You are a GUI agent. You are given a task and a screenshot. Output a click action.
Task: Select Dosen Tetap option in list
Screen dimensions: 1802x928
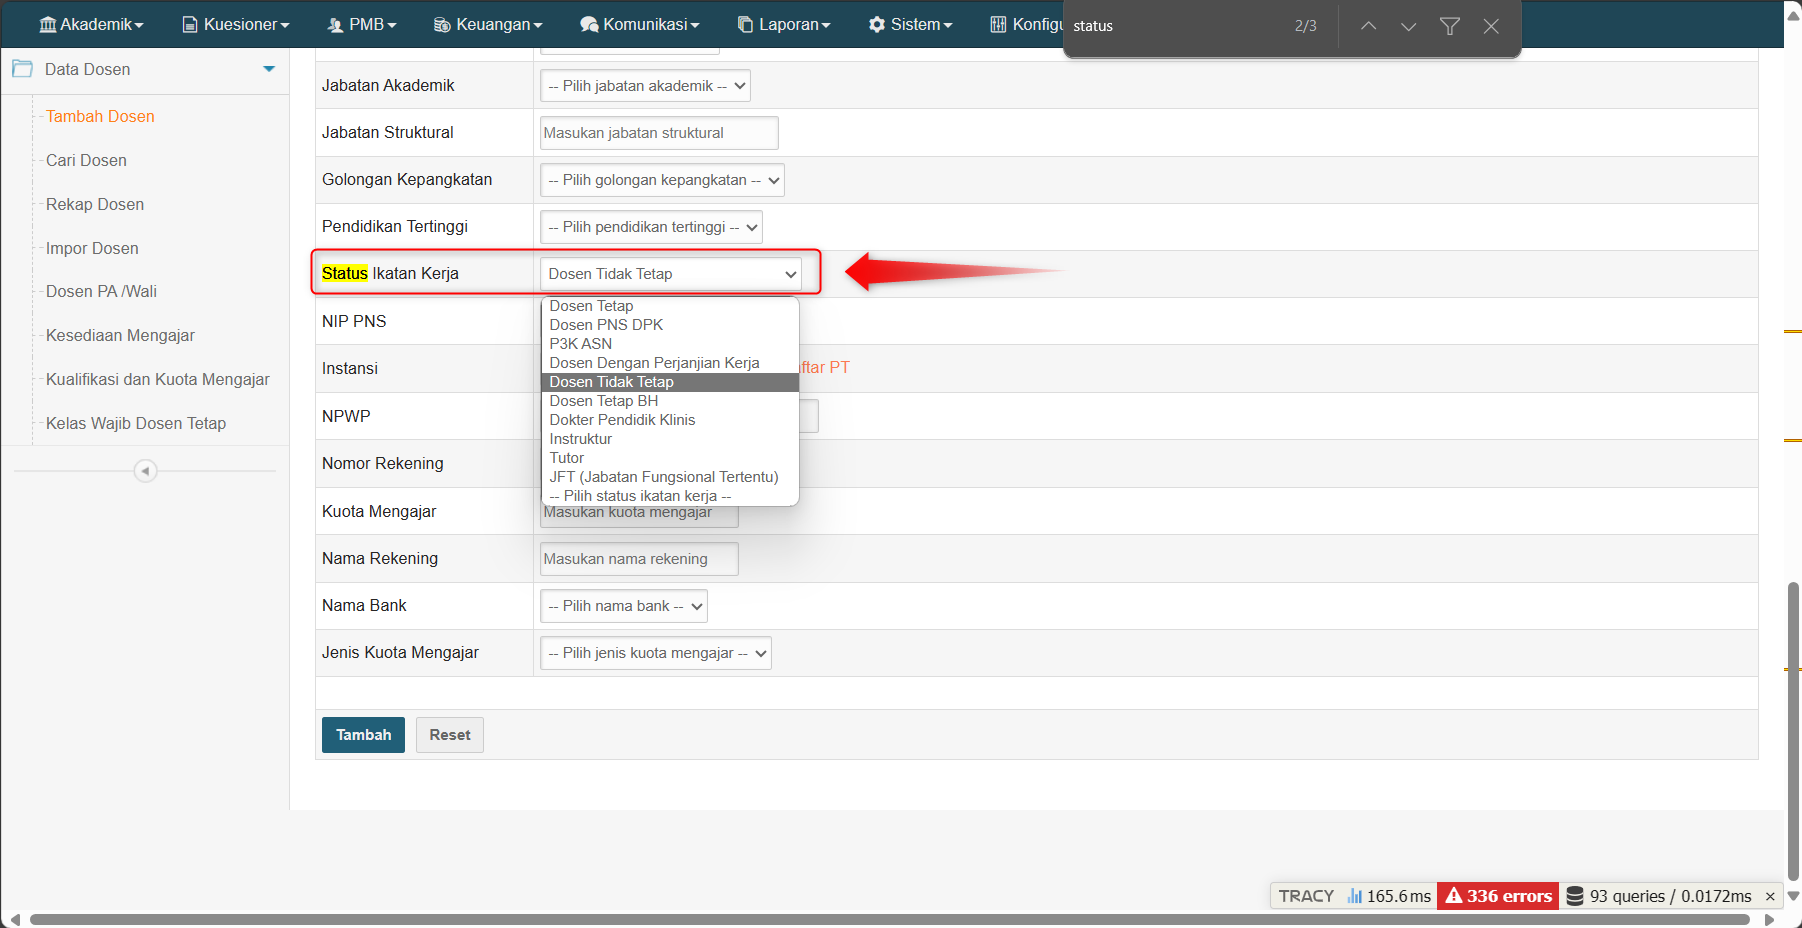point(591,306)
